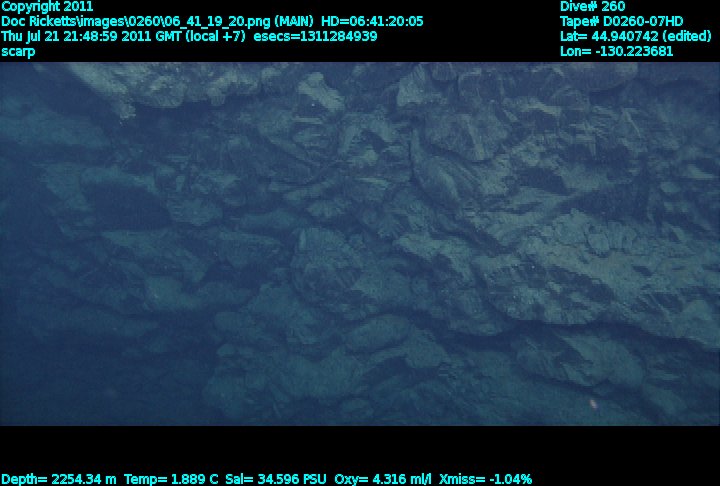Click the Dive# 260 label
720x486 pixels.
pyautogui.click(x=593, y=6)
